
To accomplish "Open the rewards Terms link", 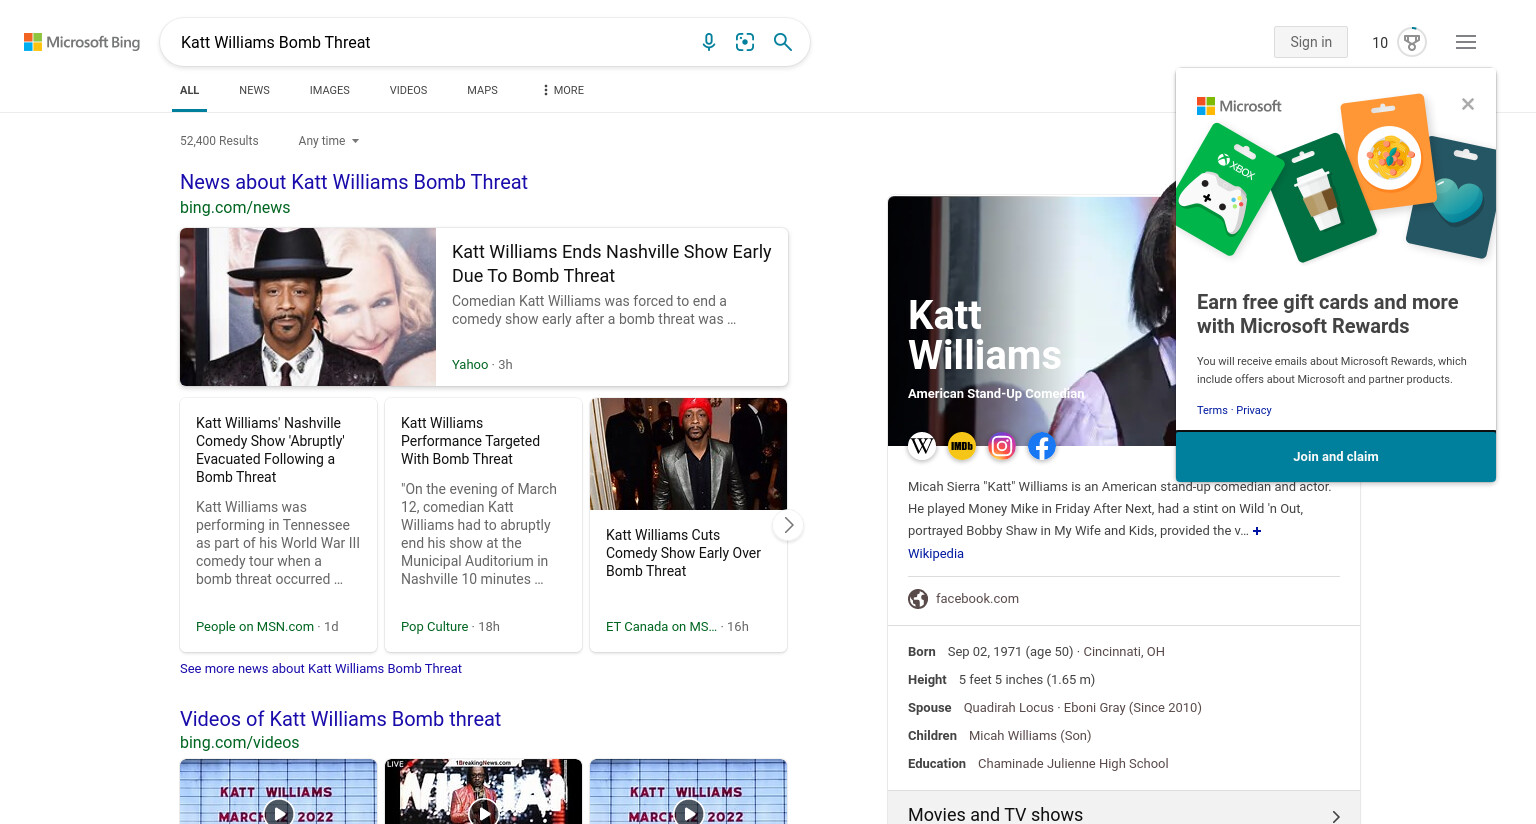I will (x=1212, y=410).
